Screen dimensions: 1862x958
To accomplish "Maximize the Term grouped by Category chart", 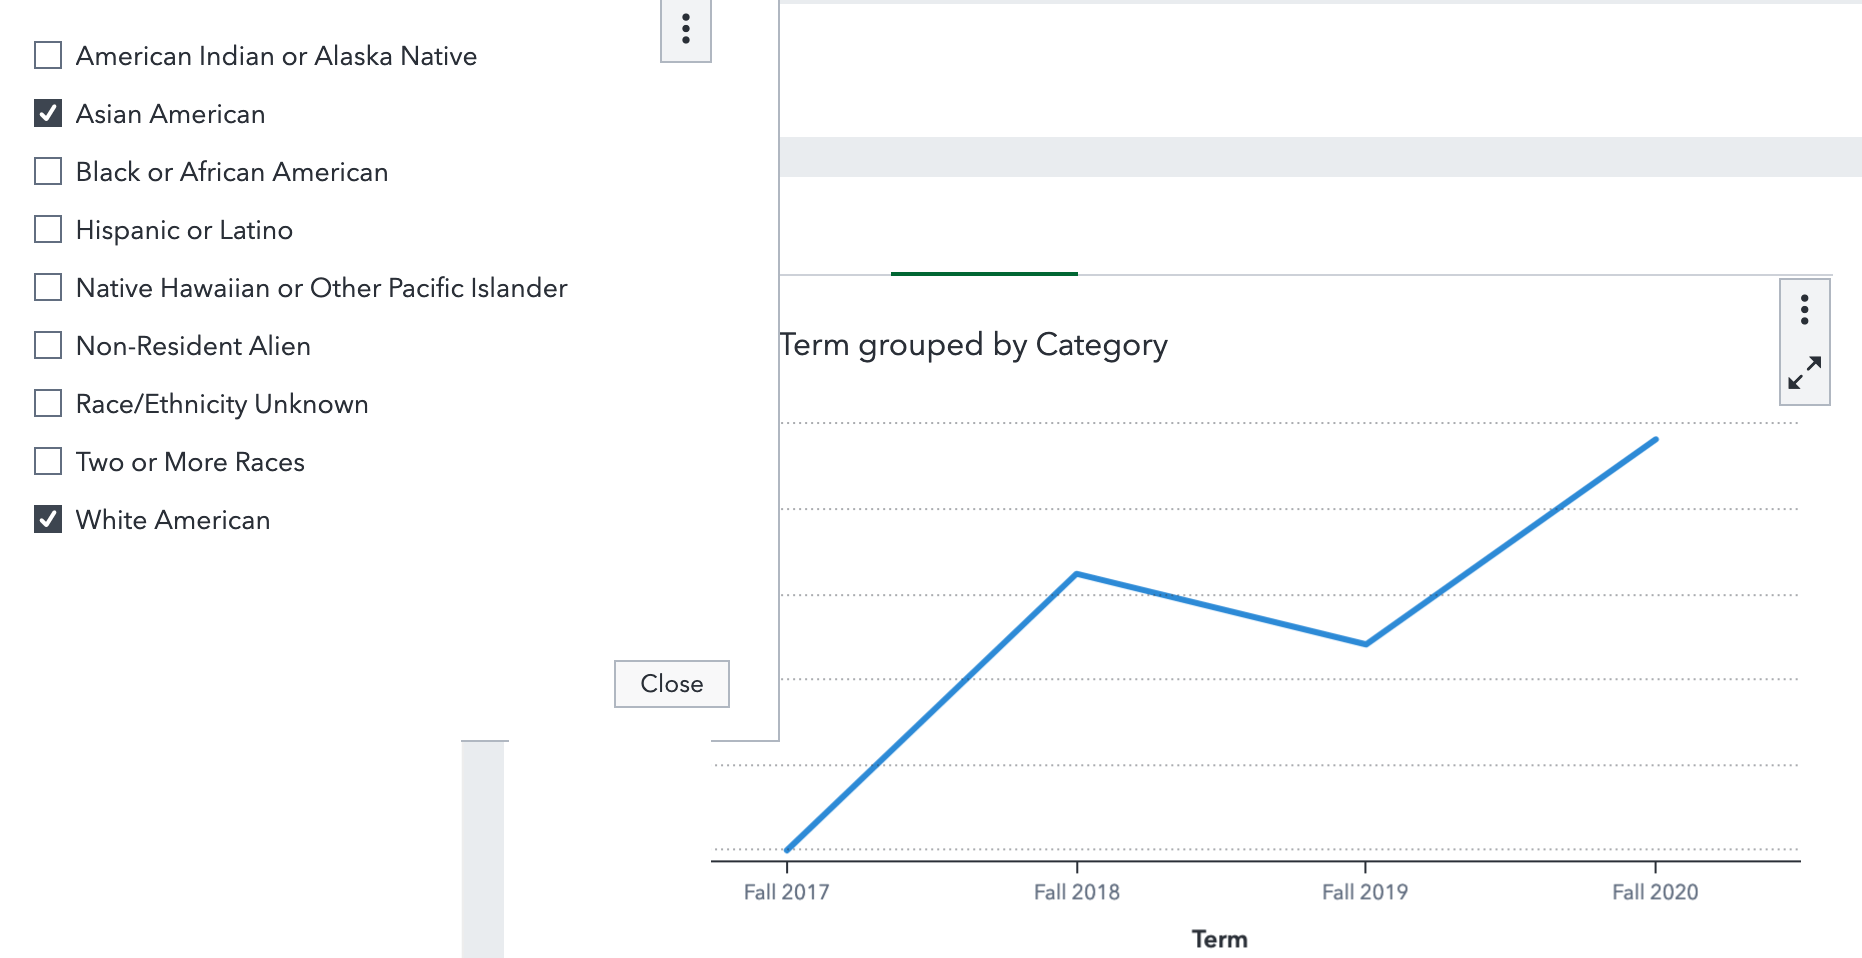I will click(x=1804, y=373).
